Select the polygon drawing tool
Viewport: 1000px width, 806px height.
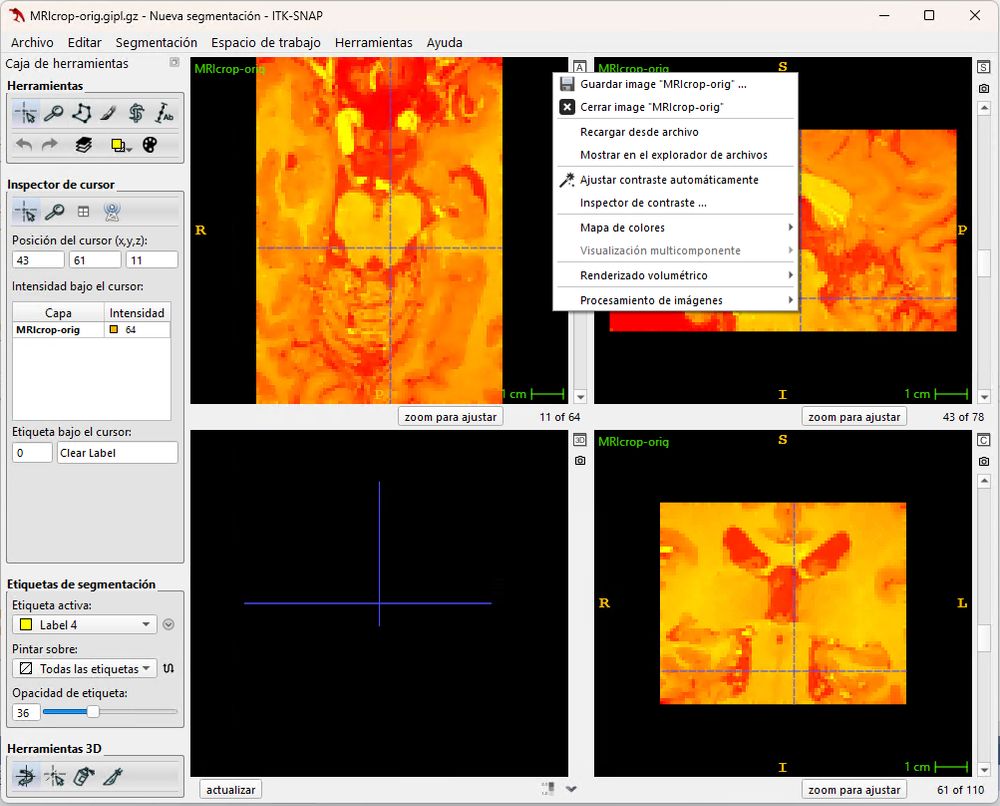pyautogui.click(x=81, y=114)
